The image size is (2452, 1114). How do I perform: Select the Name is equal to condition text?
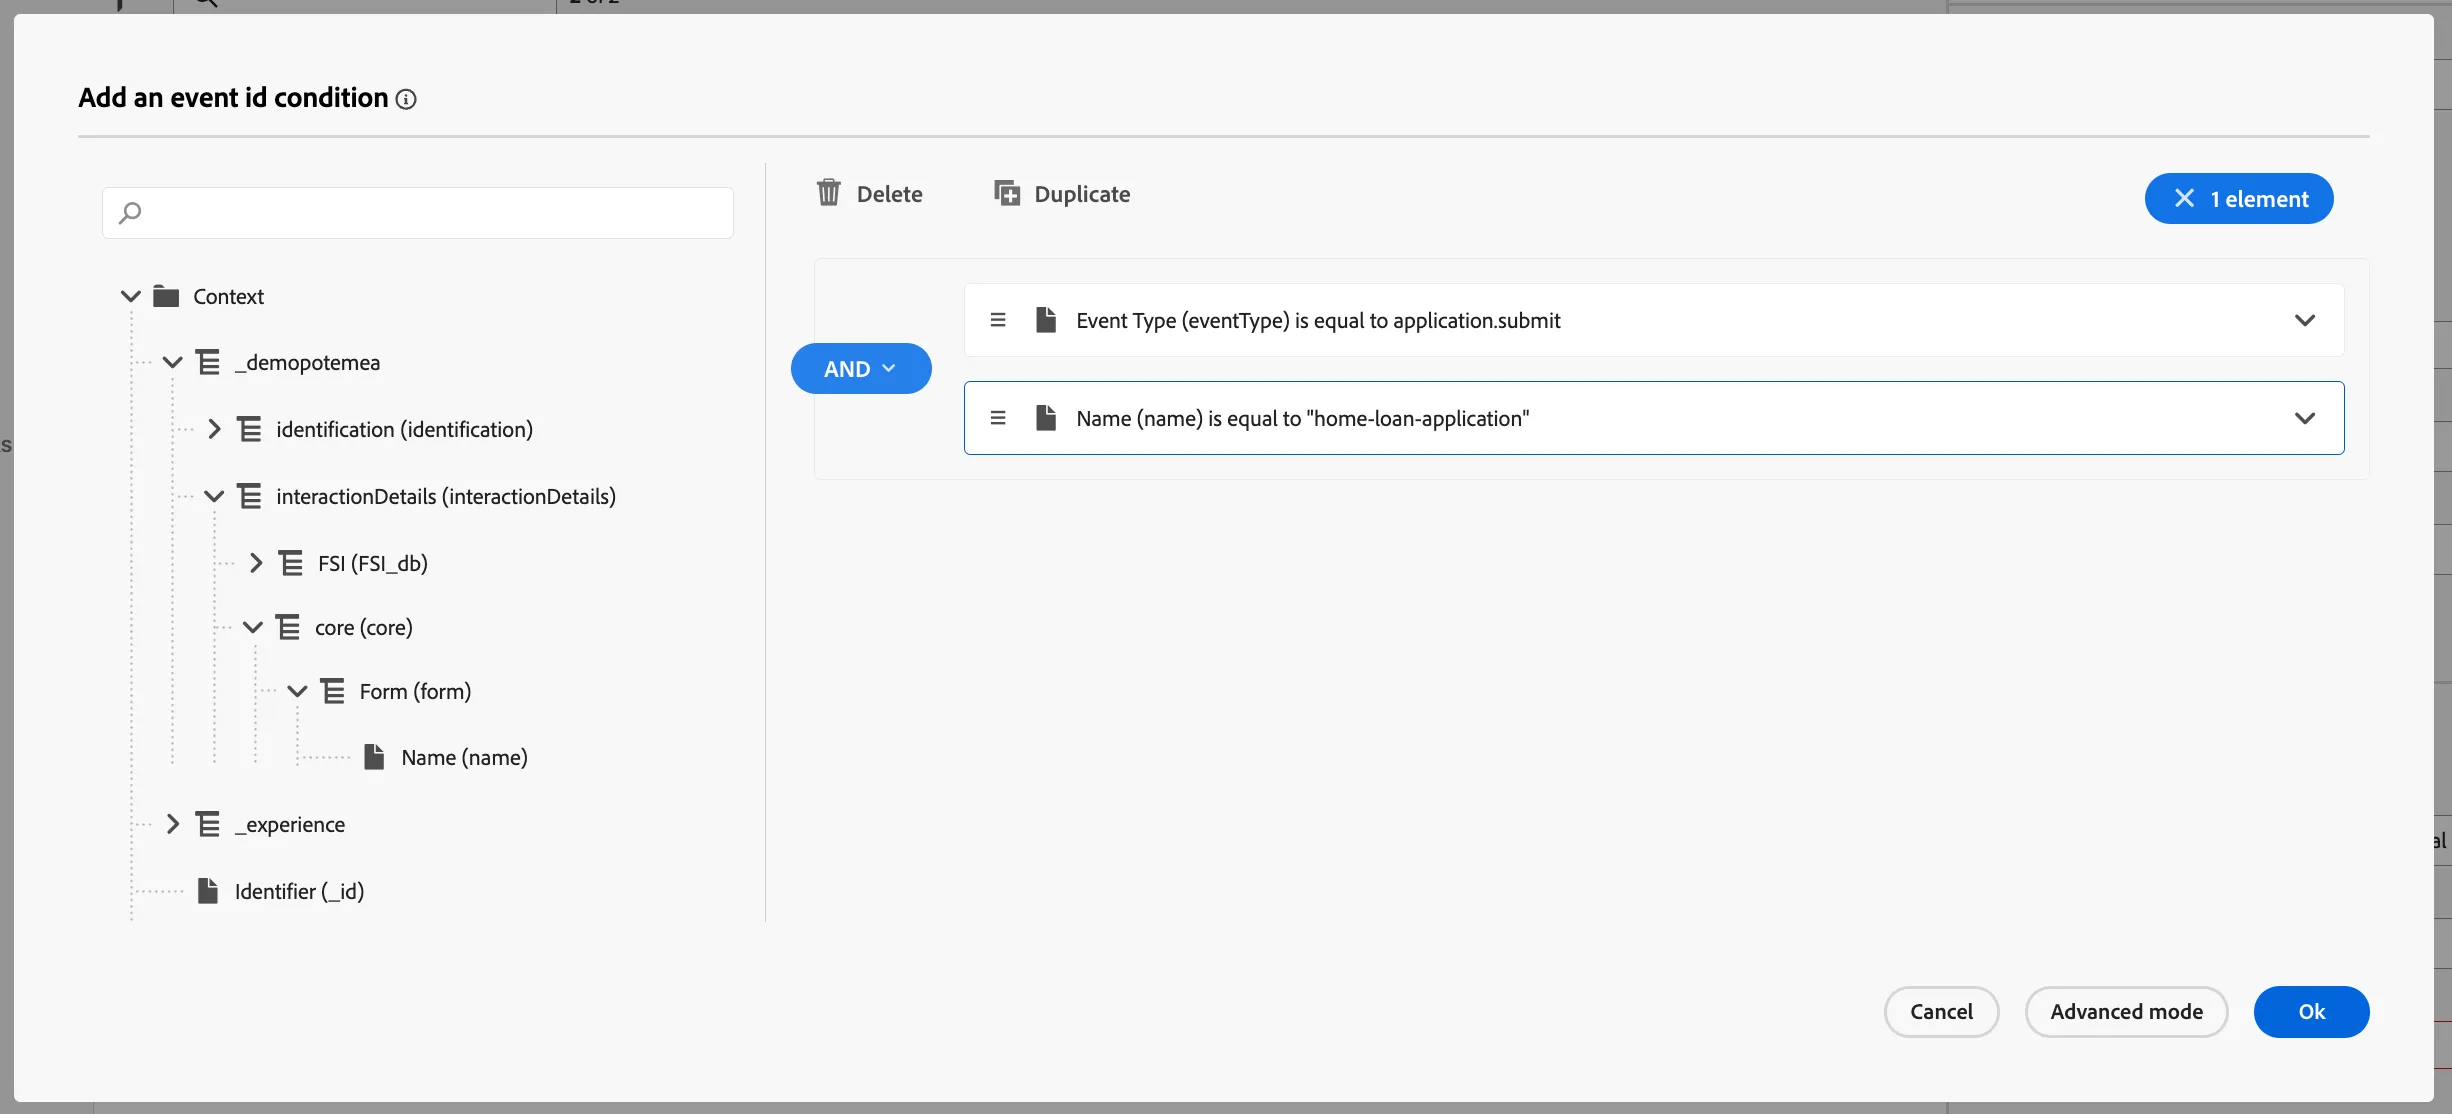coord(1303,419)
